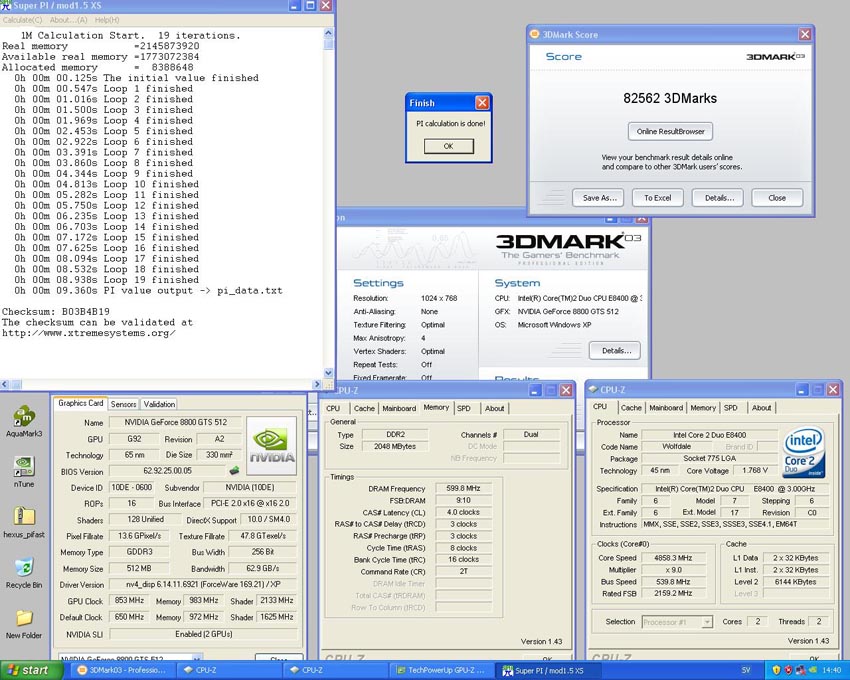
Task: Click the Intel Core 2 Duo logo
Action: click(803, 452)
